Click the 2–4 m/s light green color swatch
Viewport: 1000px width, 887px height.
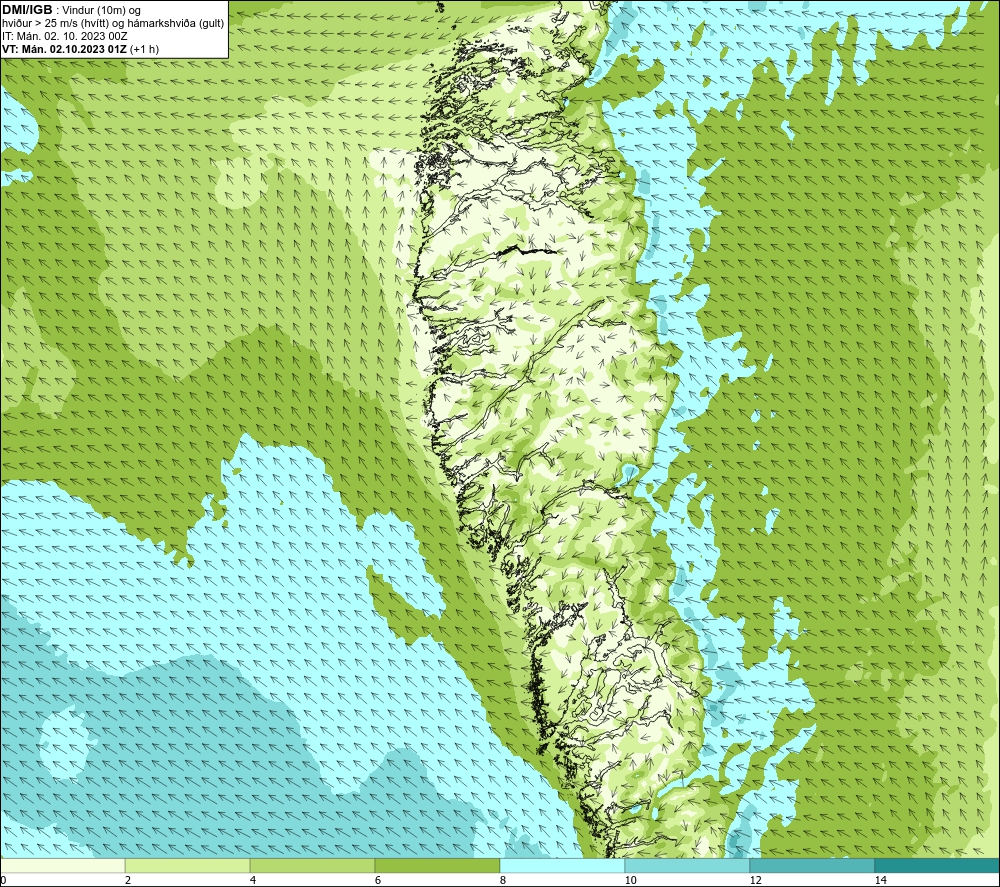pos(188,865)
